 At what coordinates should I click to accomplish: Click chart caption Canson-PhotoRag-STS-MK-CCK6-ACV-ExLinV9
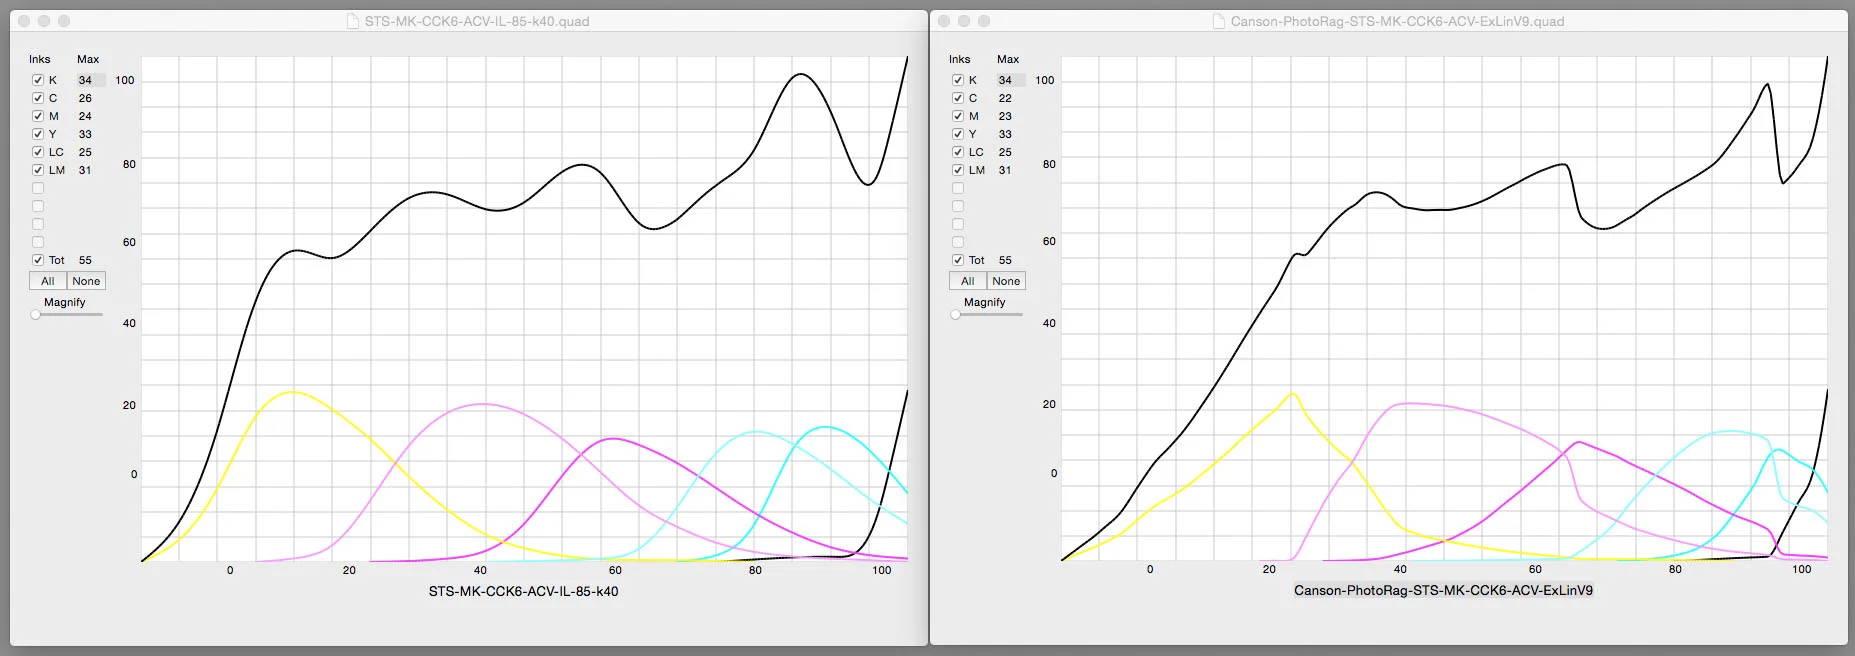click(1443, 590)
